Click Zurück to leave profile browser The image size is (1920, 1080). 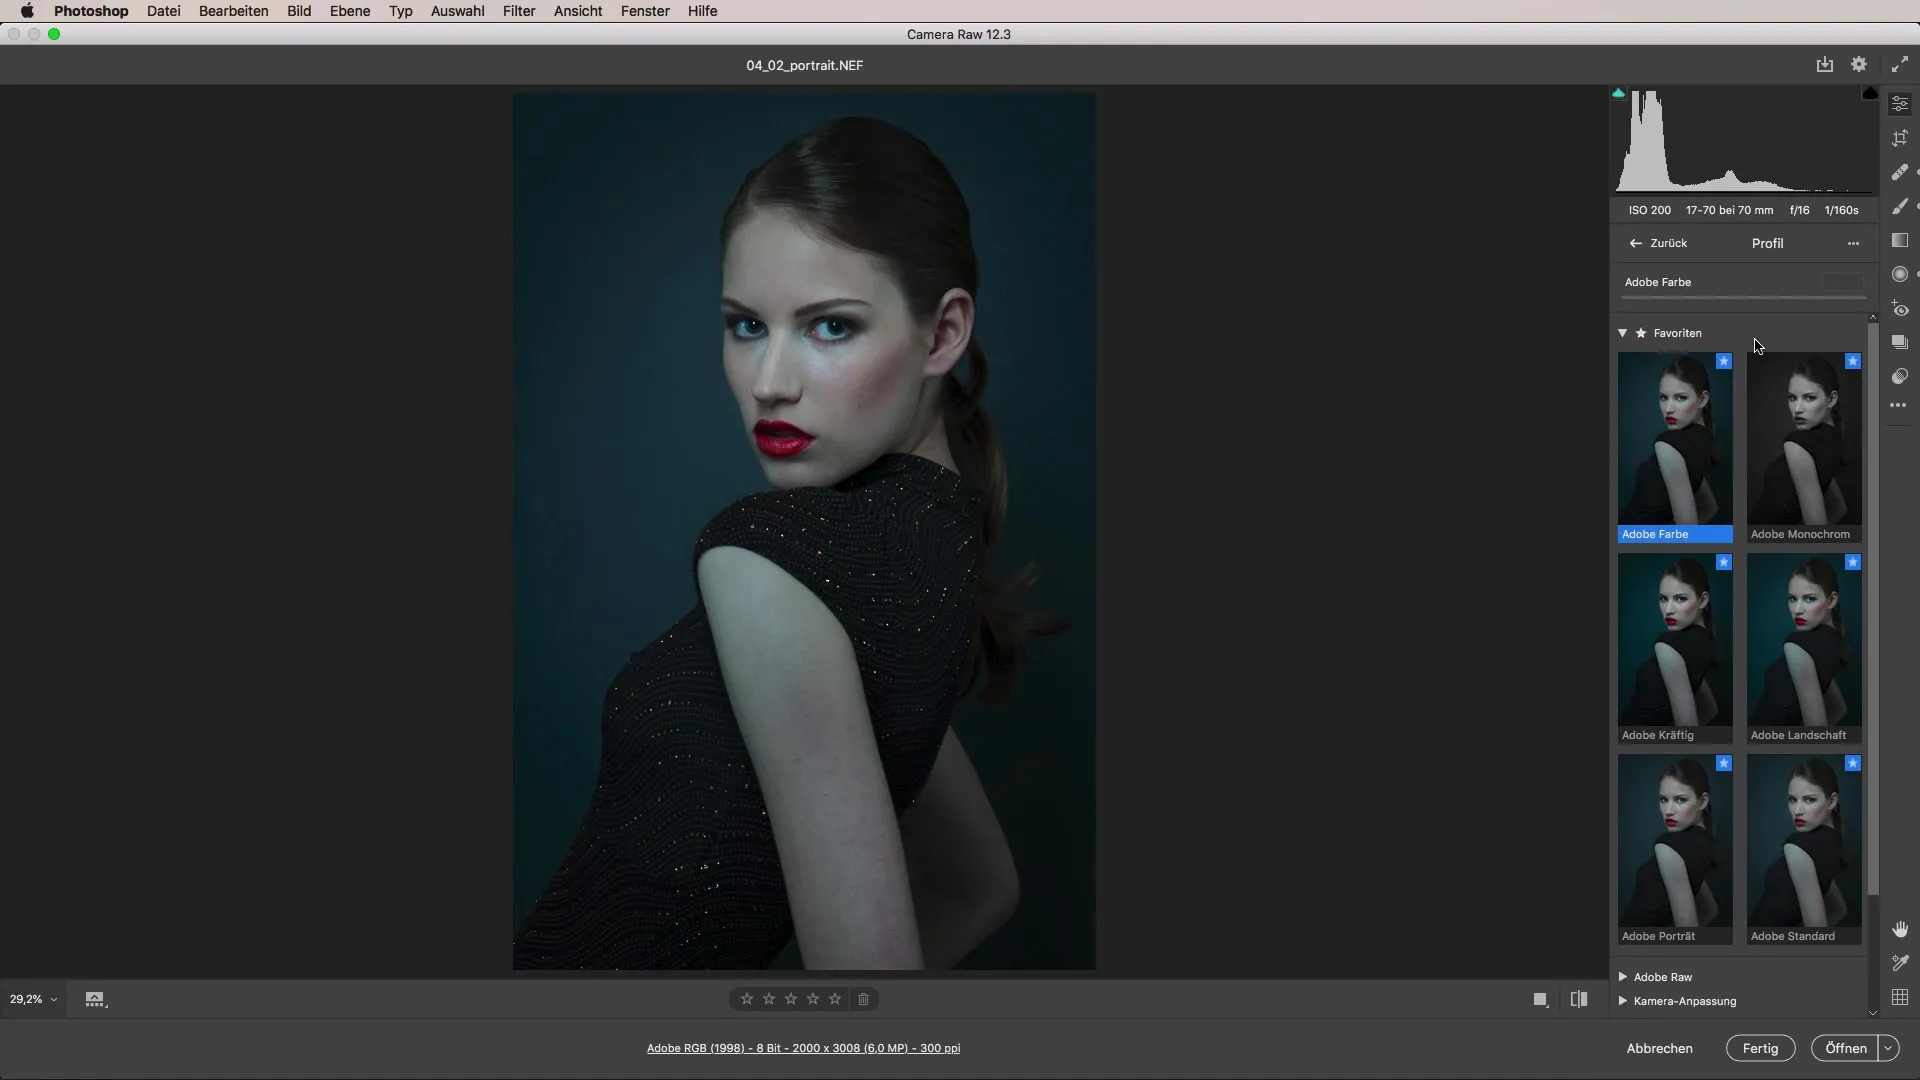click(x=1658, y=243)
